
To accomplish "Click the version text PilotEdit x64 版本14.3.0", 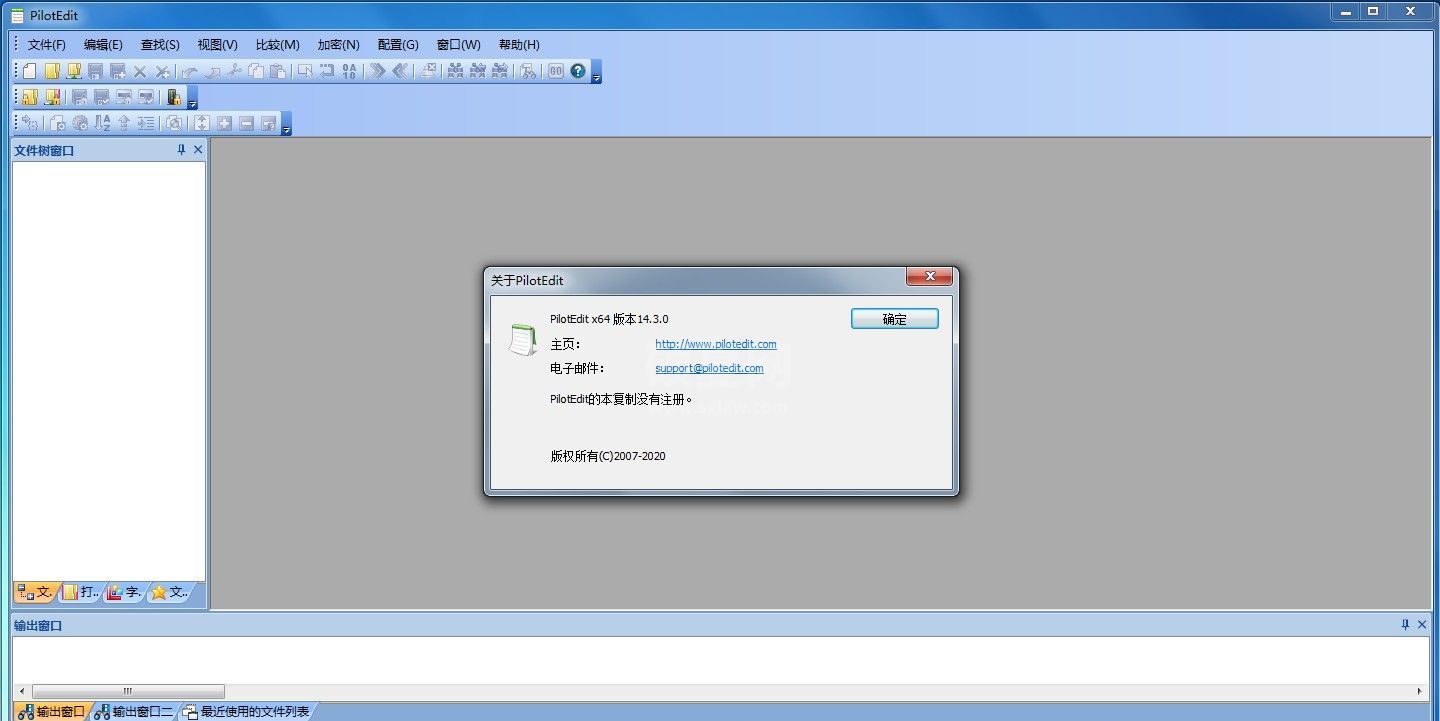I will tap(609, 319).
